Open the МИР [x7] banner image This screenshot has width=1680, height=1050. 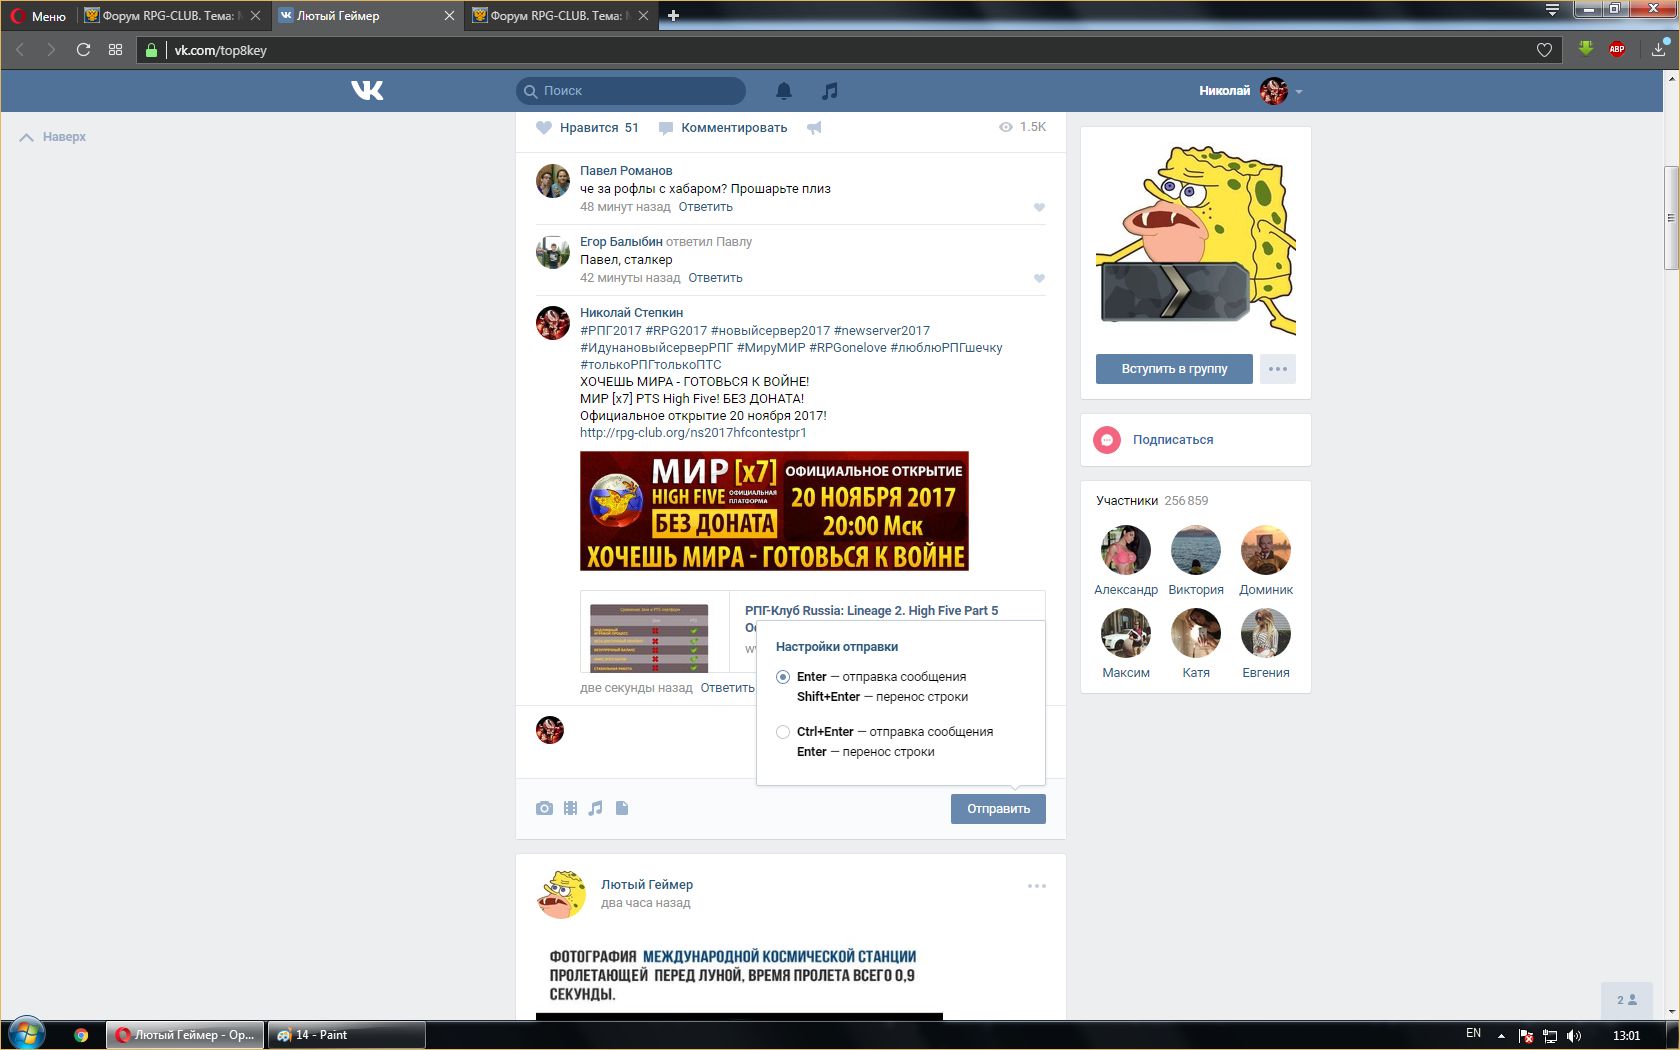(774, 511)
